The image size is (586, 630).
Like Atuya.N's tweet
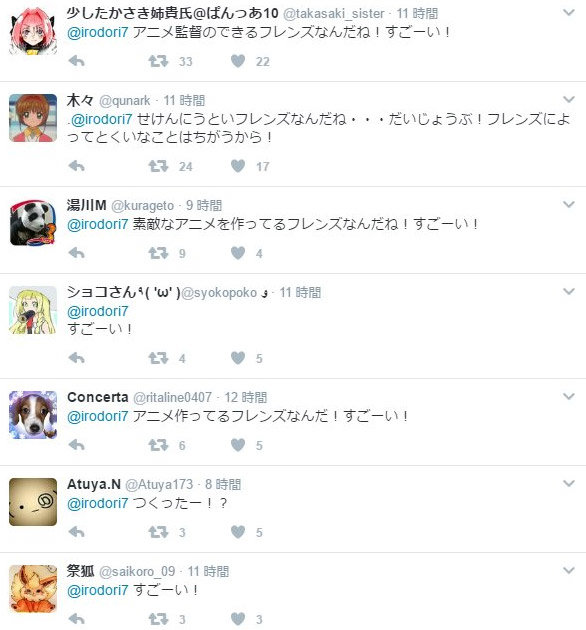tap(238, 532)
